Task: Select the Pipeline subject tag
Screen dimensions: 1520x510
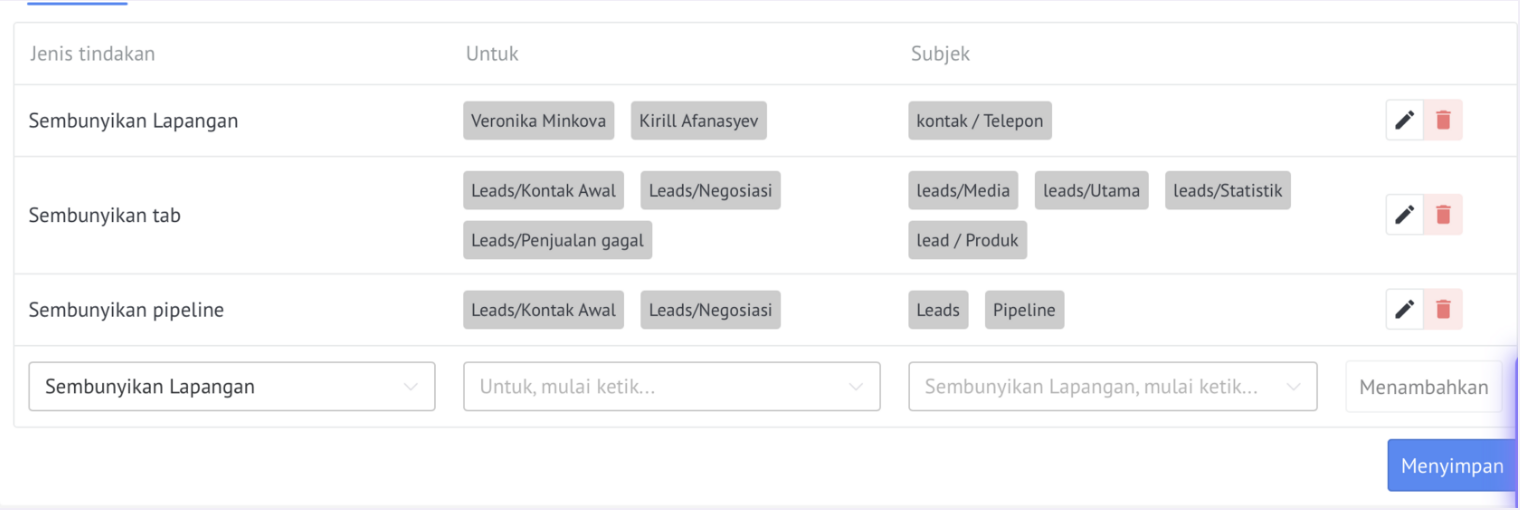Action: tap(1025, 310)
